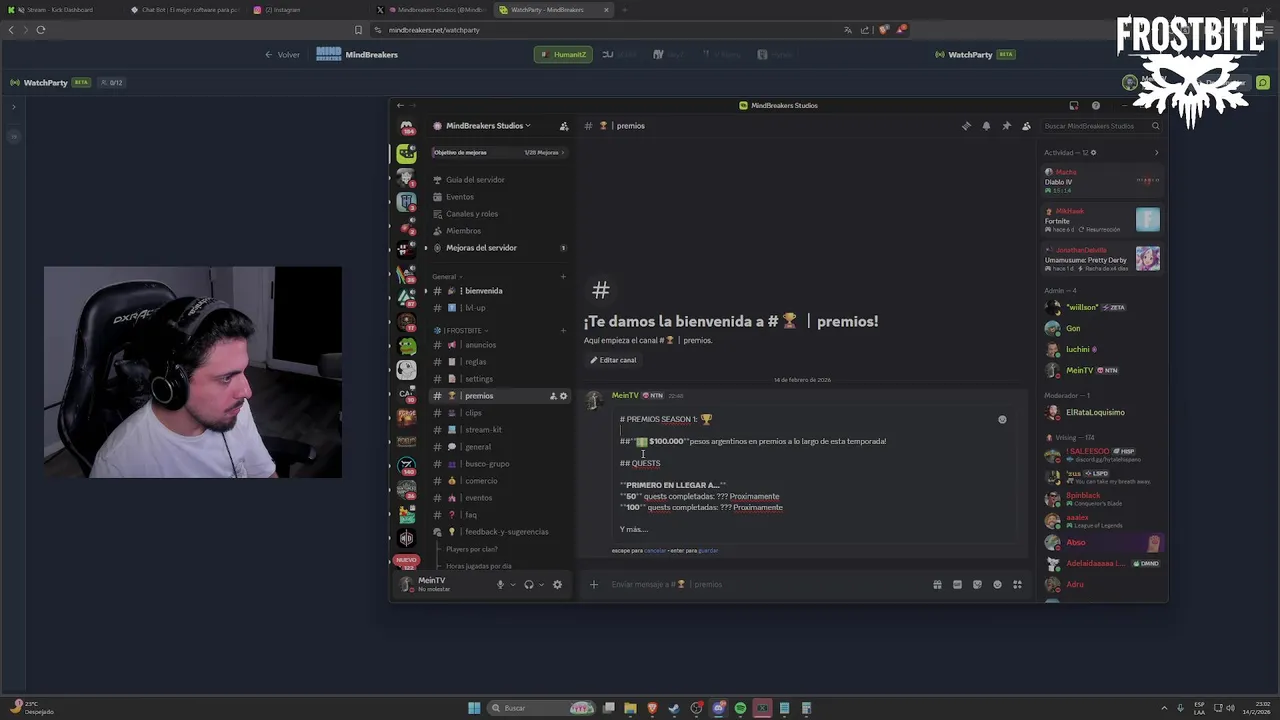Open threads icon in premios channel header

[x=966, y=126]
